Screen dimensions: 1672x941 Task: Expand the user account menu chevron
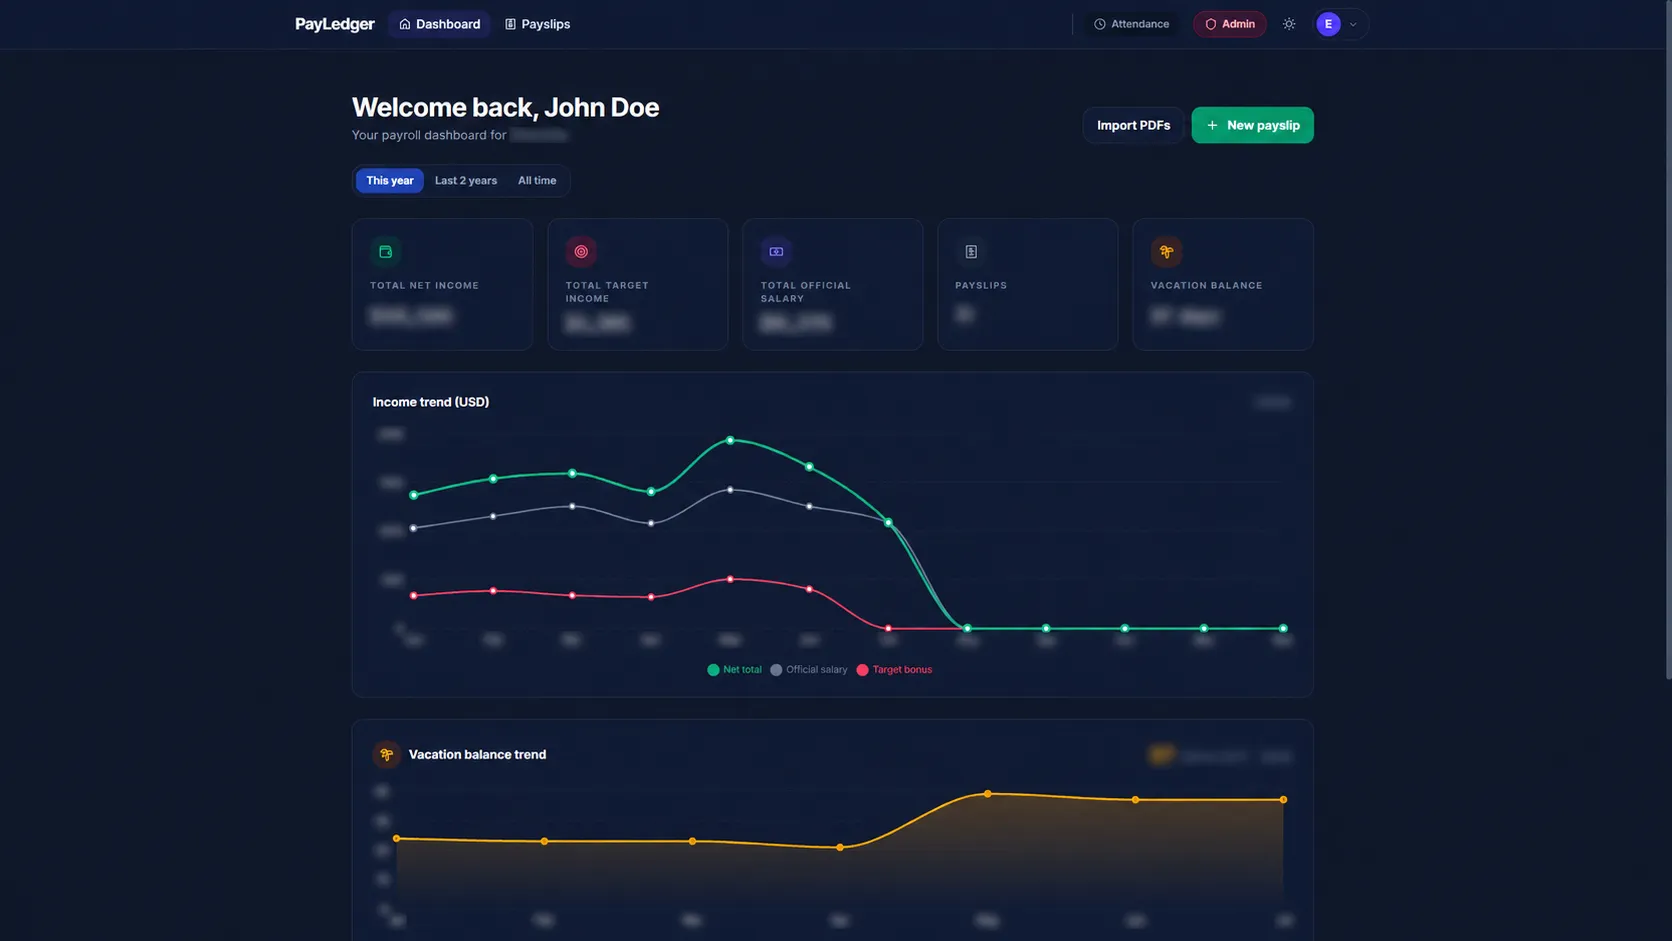(x=1353, y=24)
